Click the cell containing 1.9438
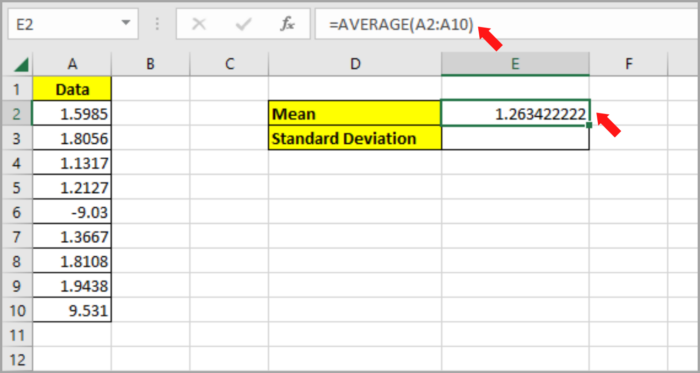Viewport: 700px width, 373px height. pyautogui.click(x=72, y=286)
